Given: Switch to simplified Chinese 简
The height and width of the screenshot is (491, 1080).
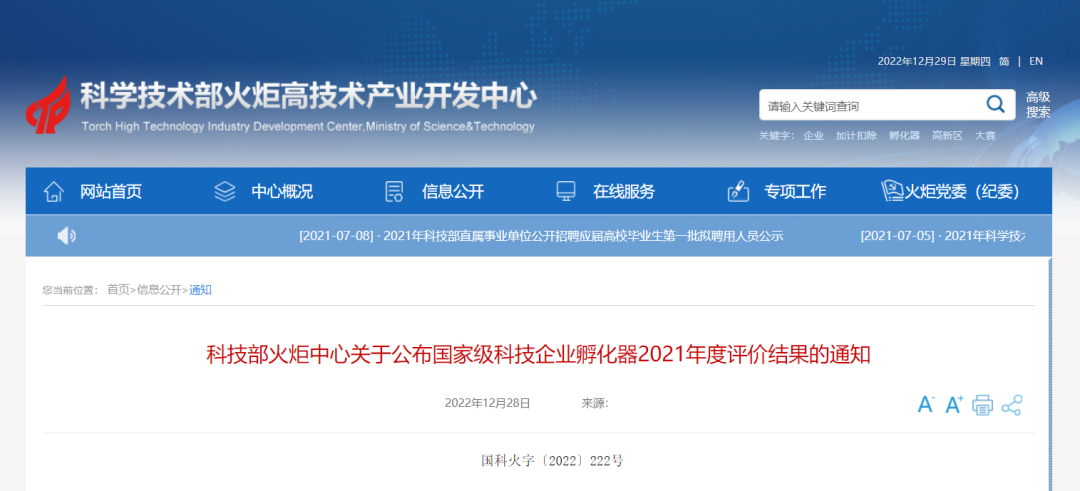Looking at the screenshot, I should (x=1004, y=61).
